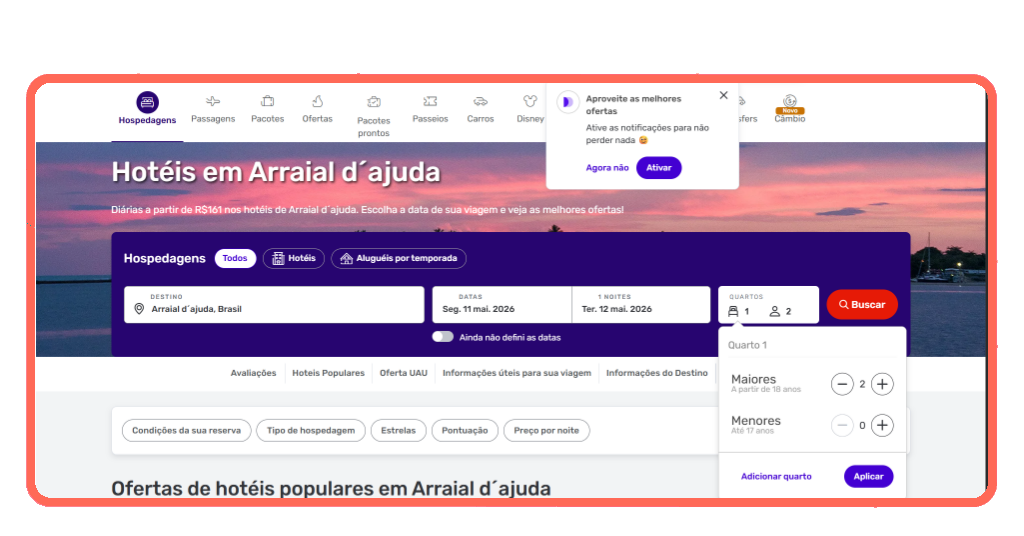Click the guests person icon
Screen dimensions: 1024x536
pyautogui.click(x=775, y=311)
